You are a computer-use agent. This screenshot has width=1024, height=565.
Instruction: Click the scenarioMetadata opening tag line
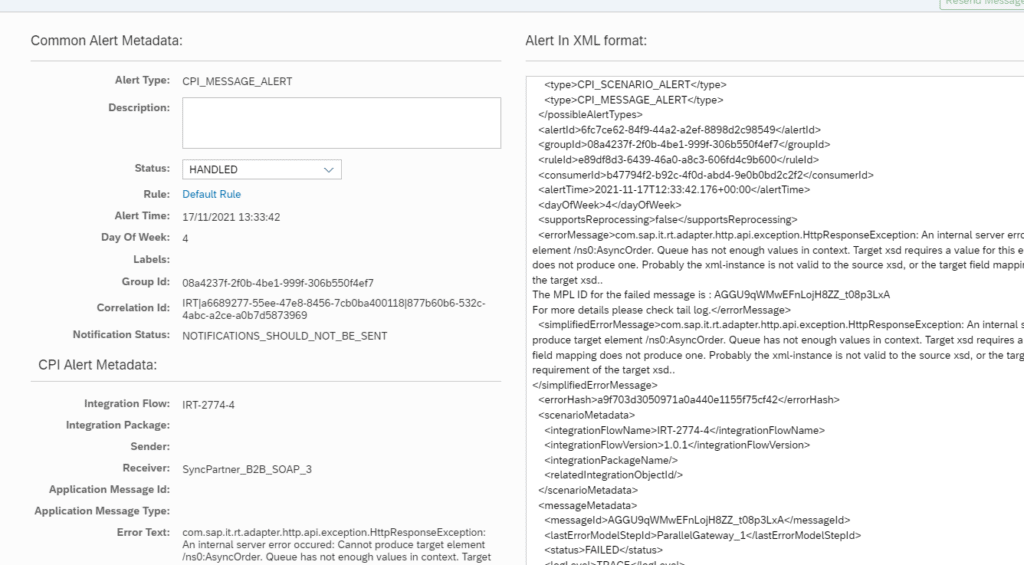(x=586, y=415)
